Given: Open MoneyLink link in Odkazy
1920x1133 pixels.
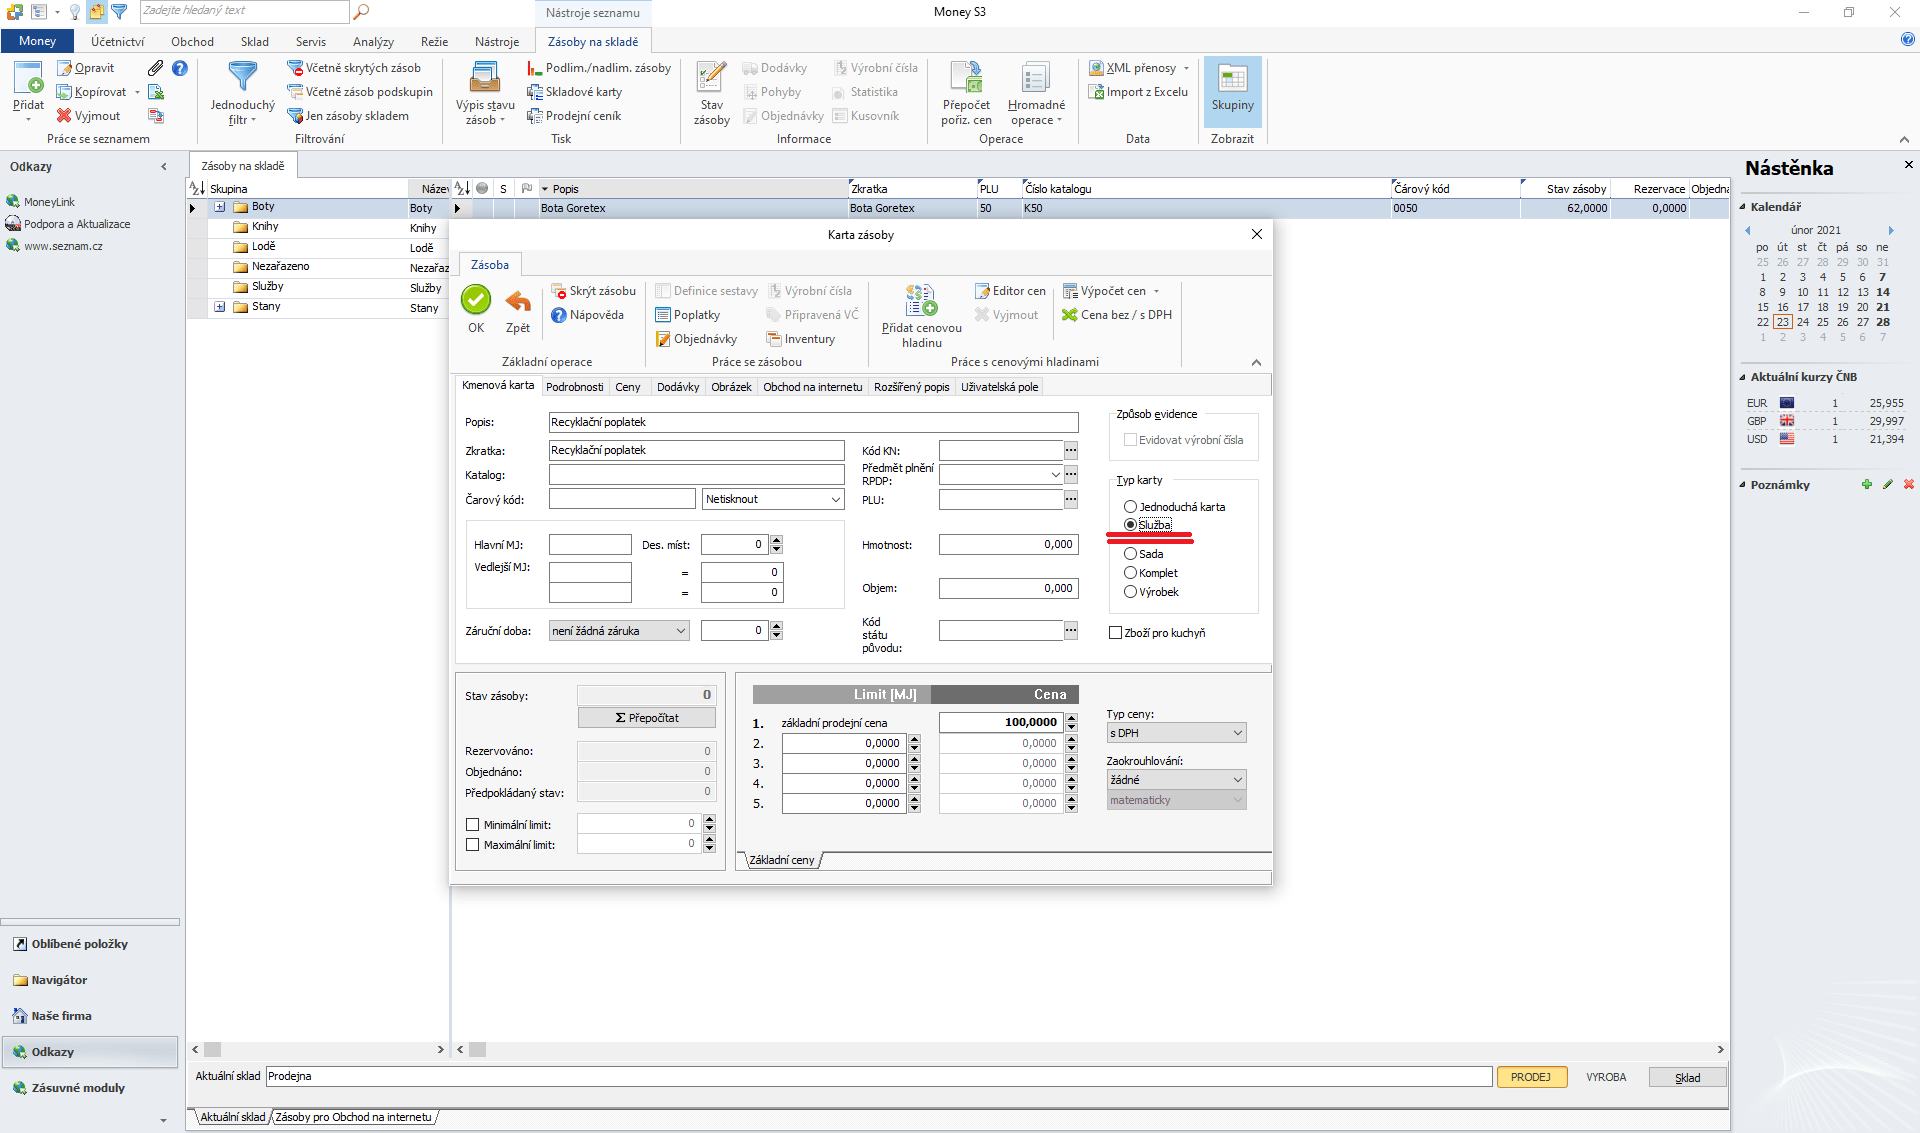Looking at the screenshot, I should 49,202.
